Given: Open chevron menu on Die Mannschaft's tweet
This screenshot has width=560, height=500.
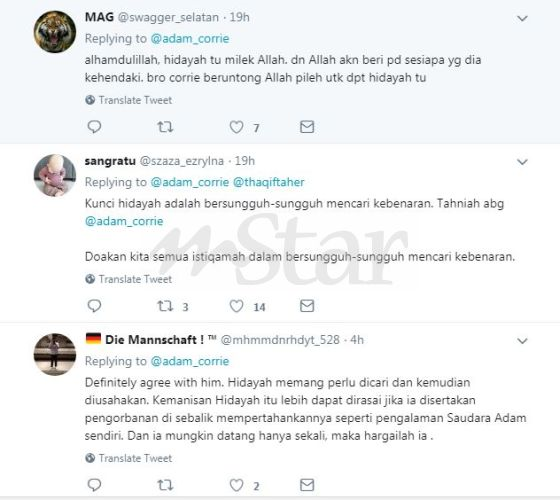Looking at the screenshot, I should click(522, 341).
